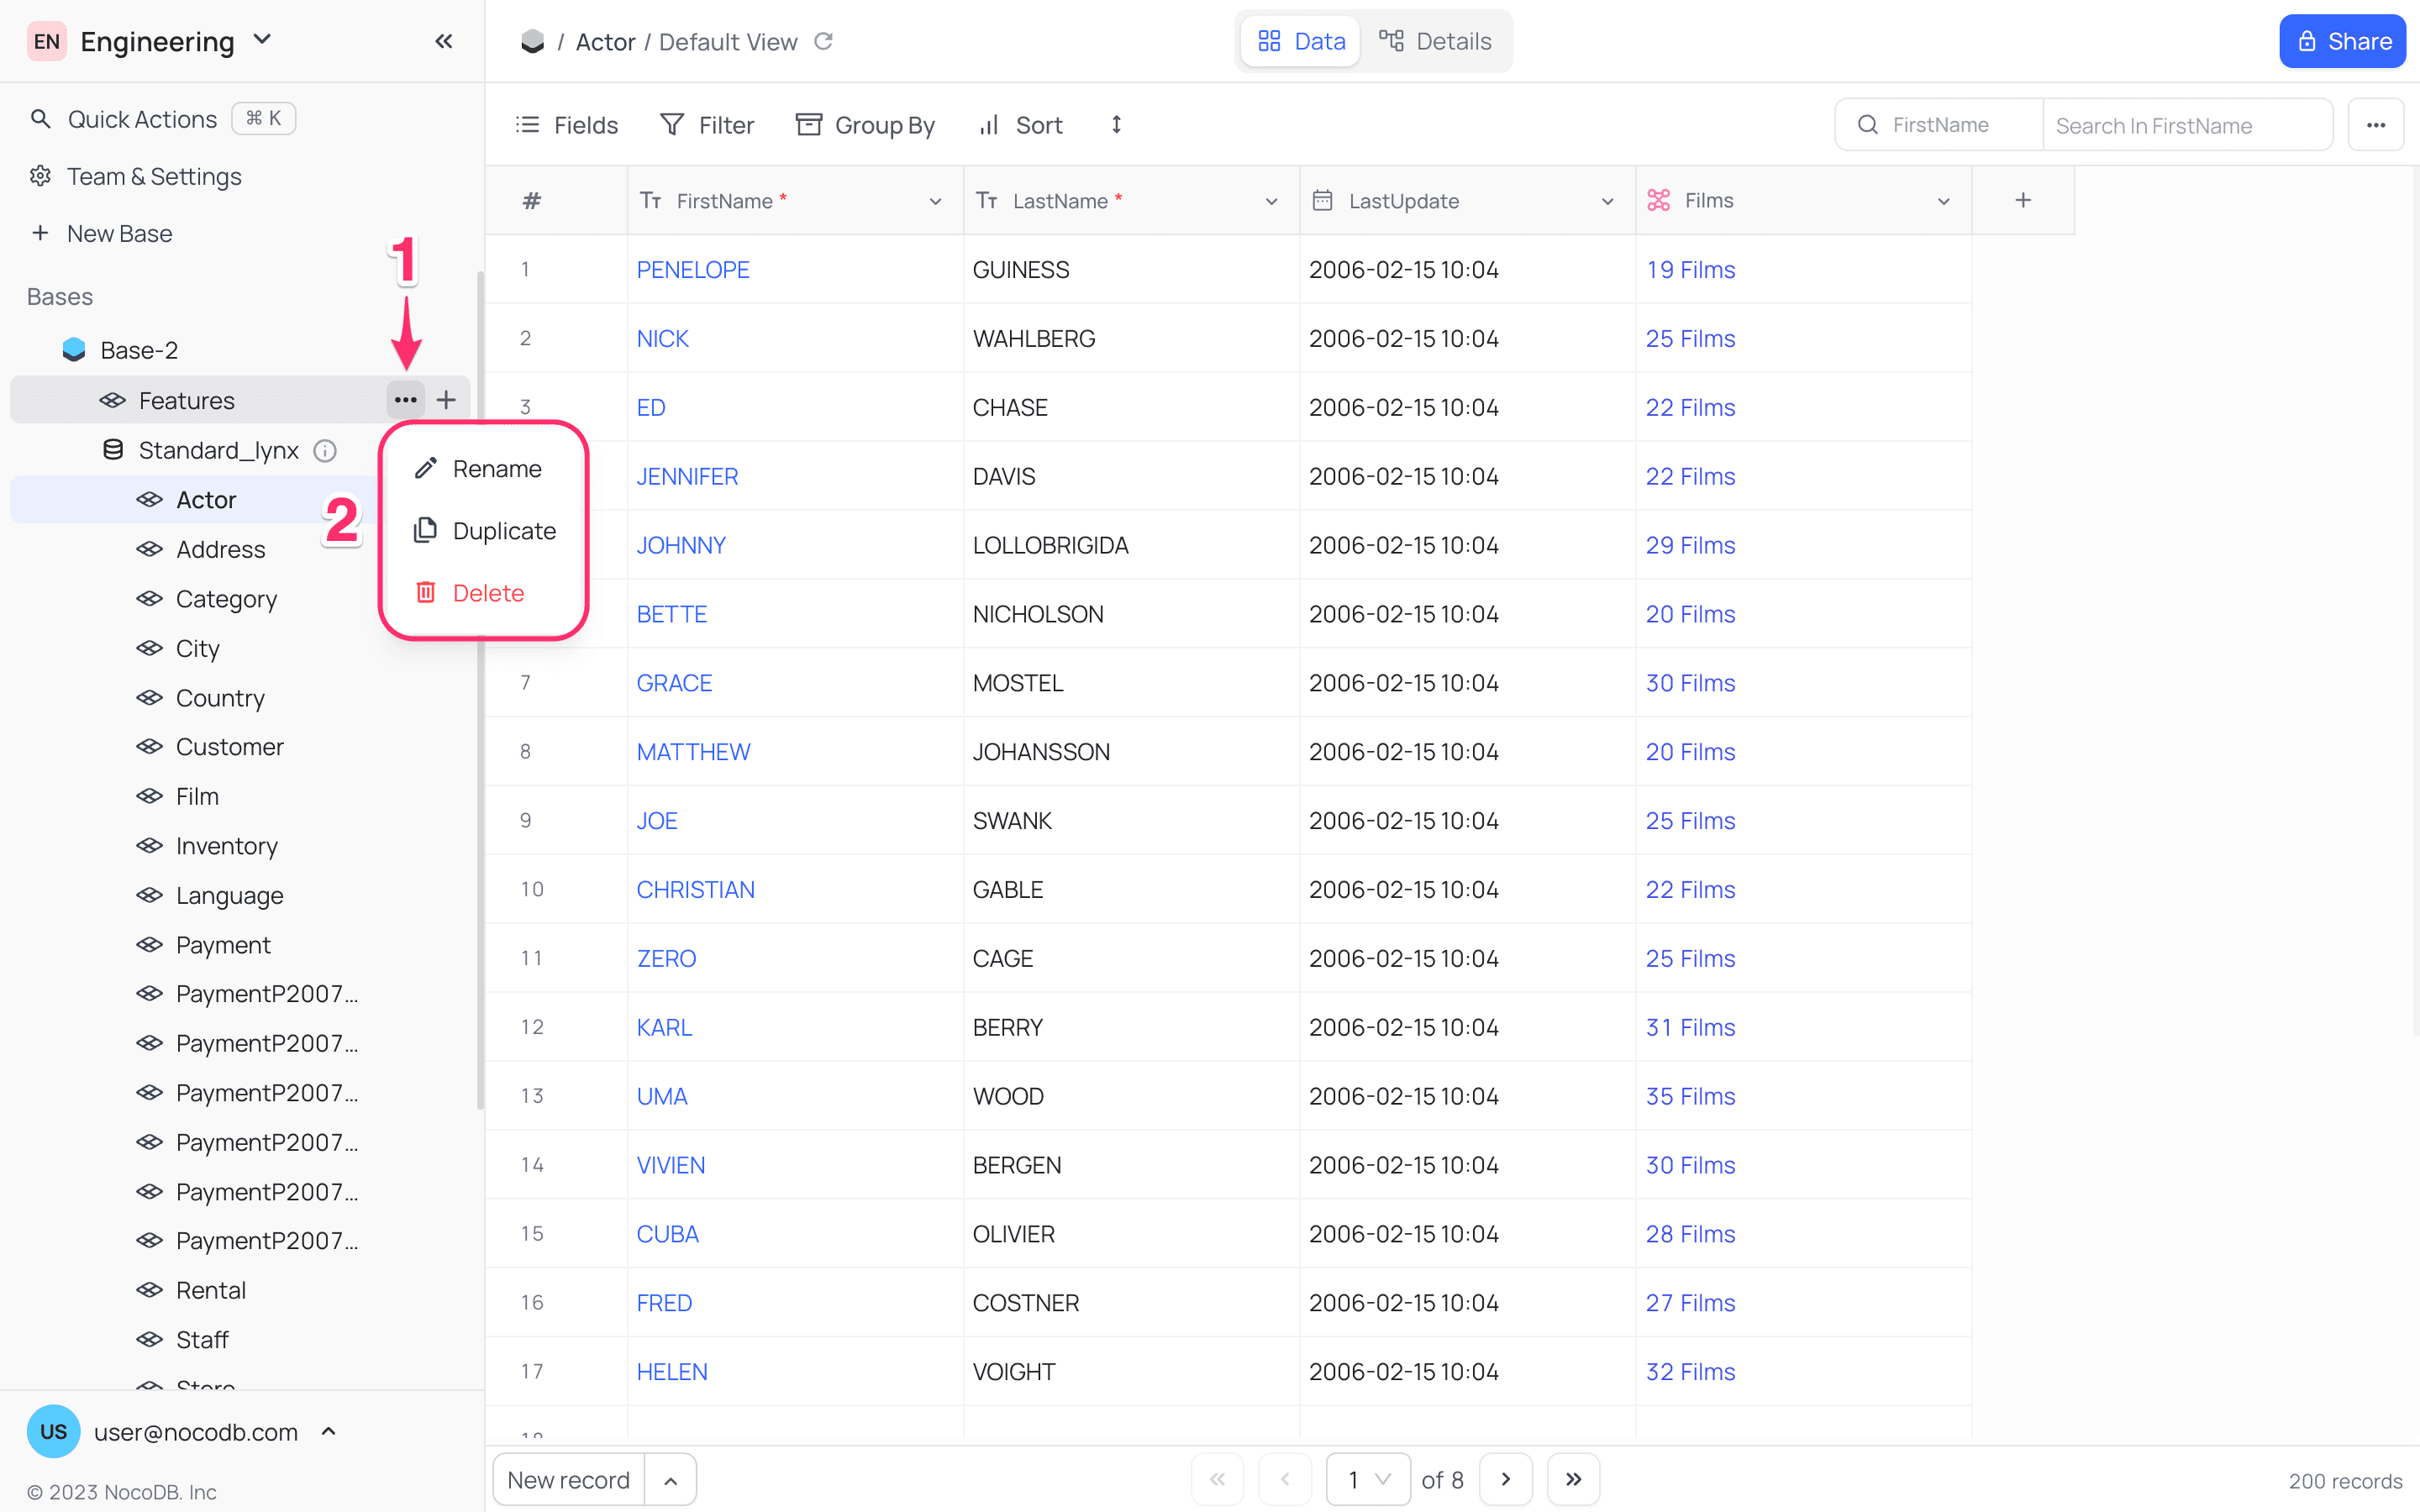Click the table icon beside Customer
This screenshot has width=2420, height=1512.
[149, 747]
